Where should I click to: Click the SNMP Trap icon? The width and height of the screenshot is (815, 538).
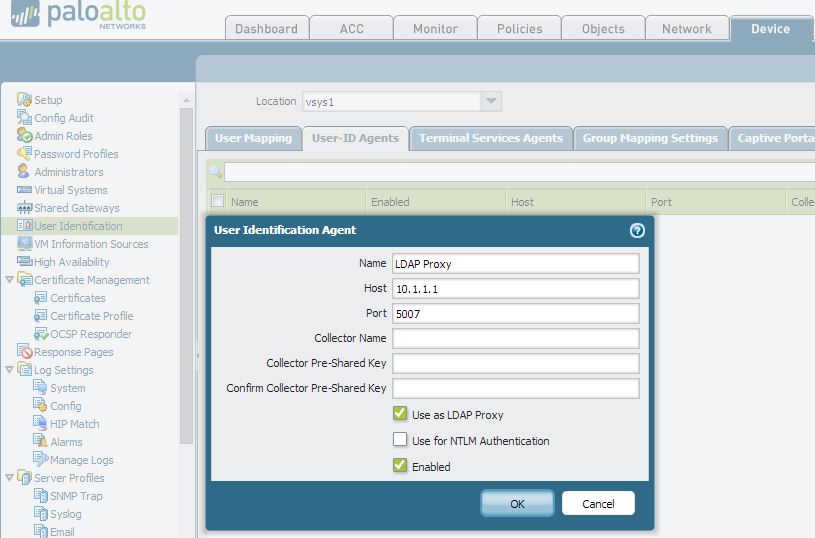tap(40, 495)
